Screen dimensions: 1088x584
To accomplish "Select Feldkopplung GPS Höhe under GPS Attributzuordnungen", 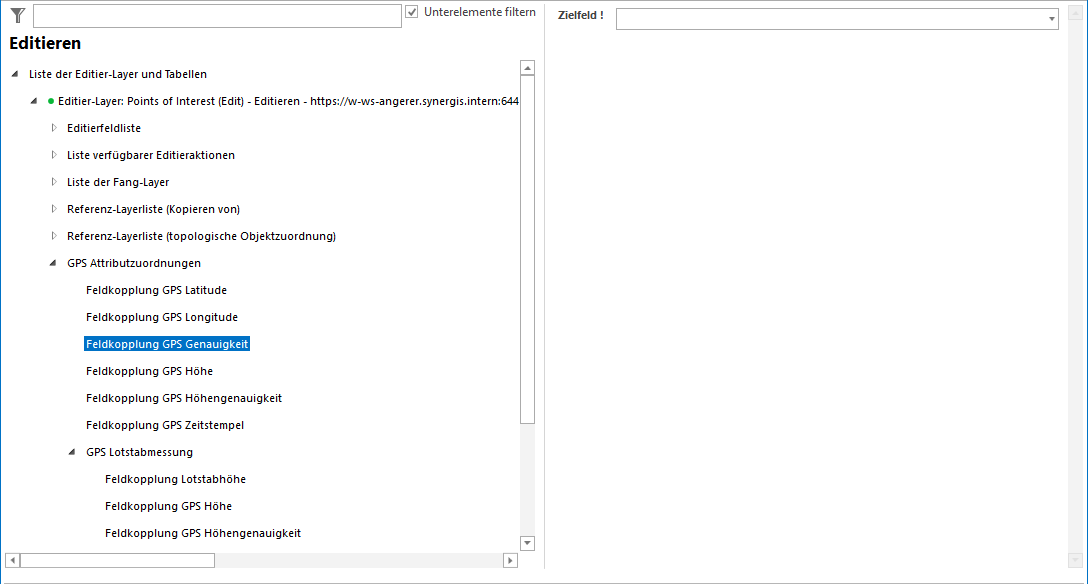I will [x=149, y=372].
